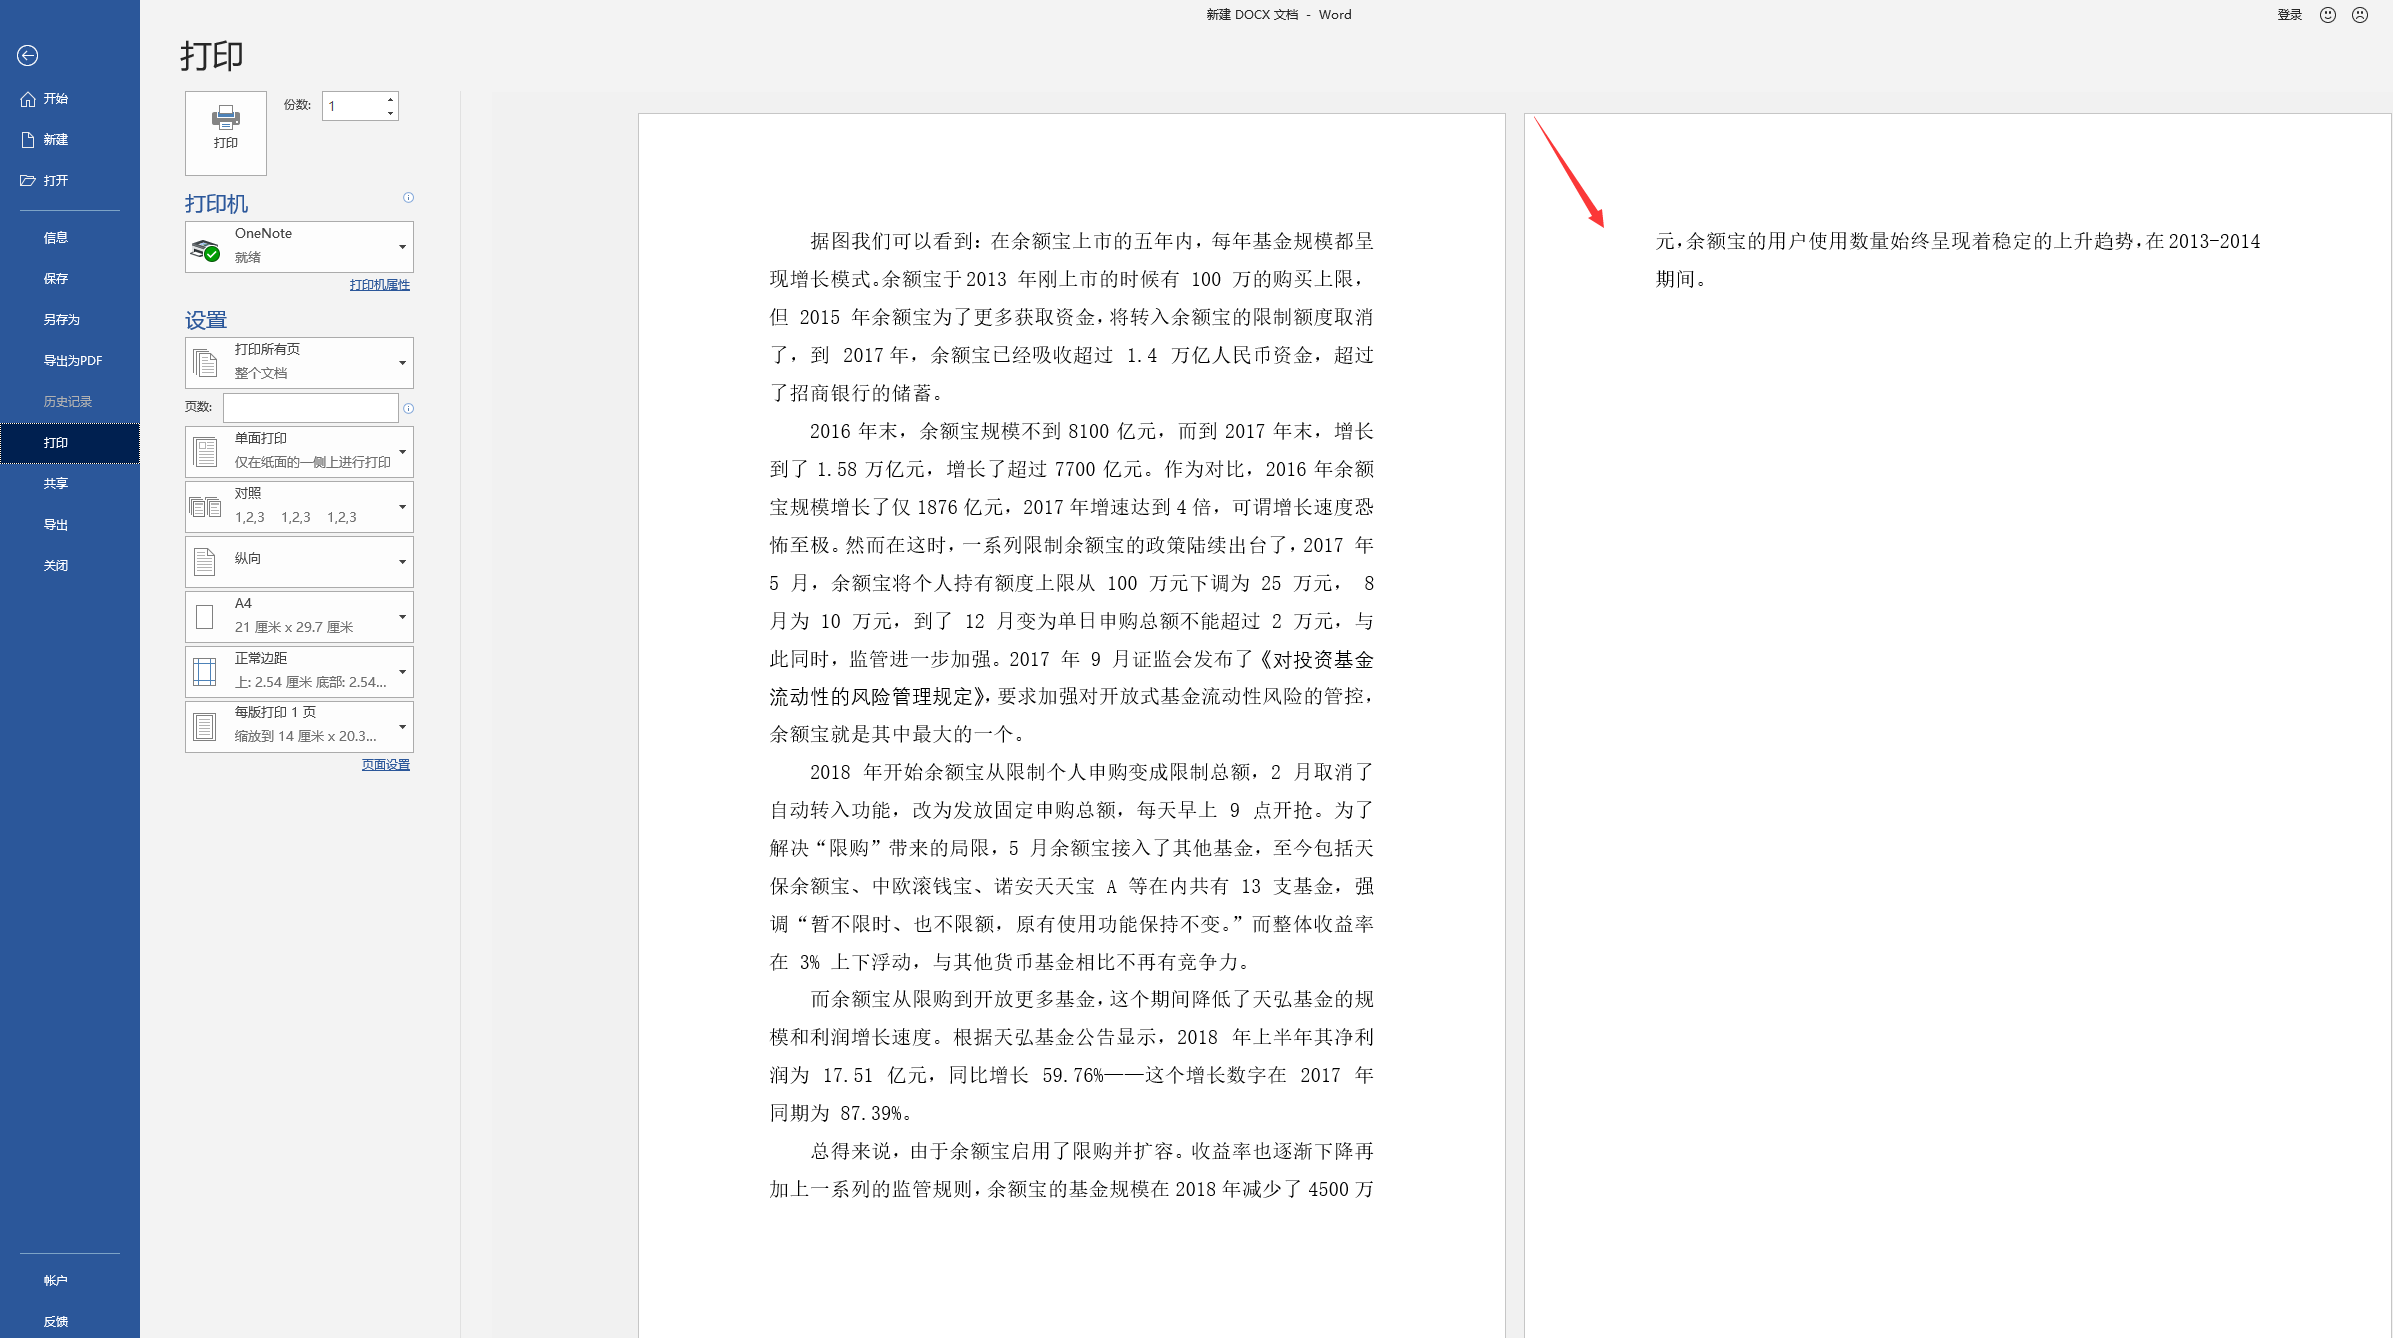
Task: Open 历史记录 in the sidebar
Action: (69, 402)
